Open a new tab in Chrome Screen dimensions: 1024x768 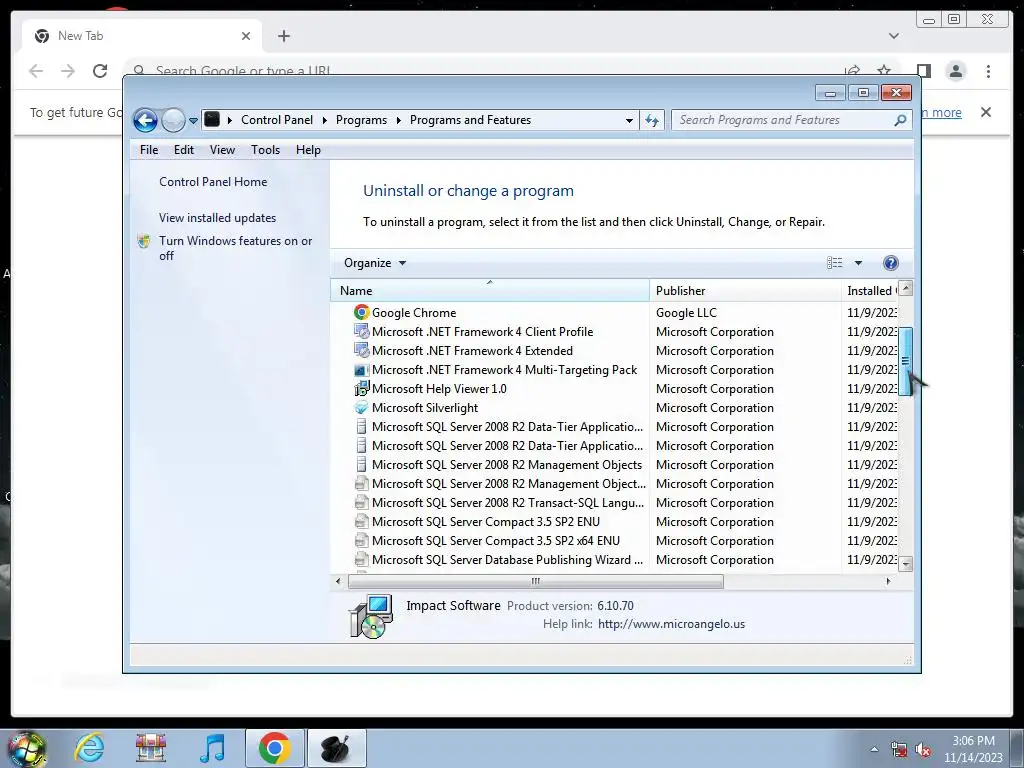coord(283,36)
